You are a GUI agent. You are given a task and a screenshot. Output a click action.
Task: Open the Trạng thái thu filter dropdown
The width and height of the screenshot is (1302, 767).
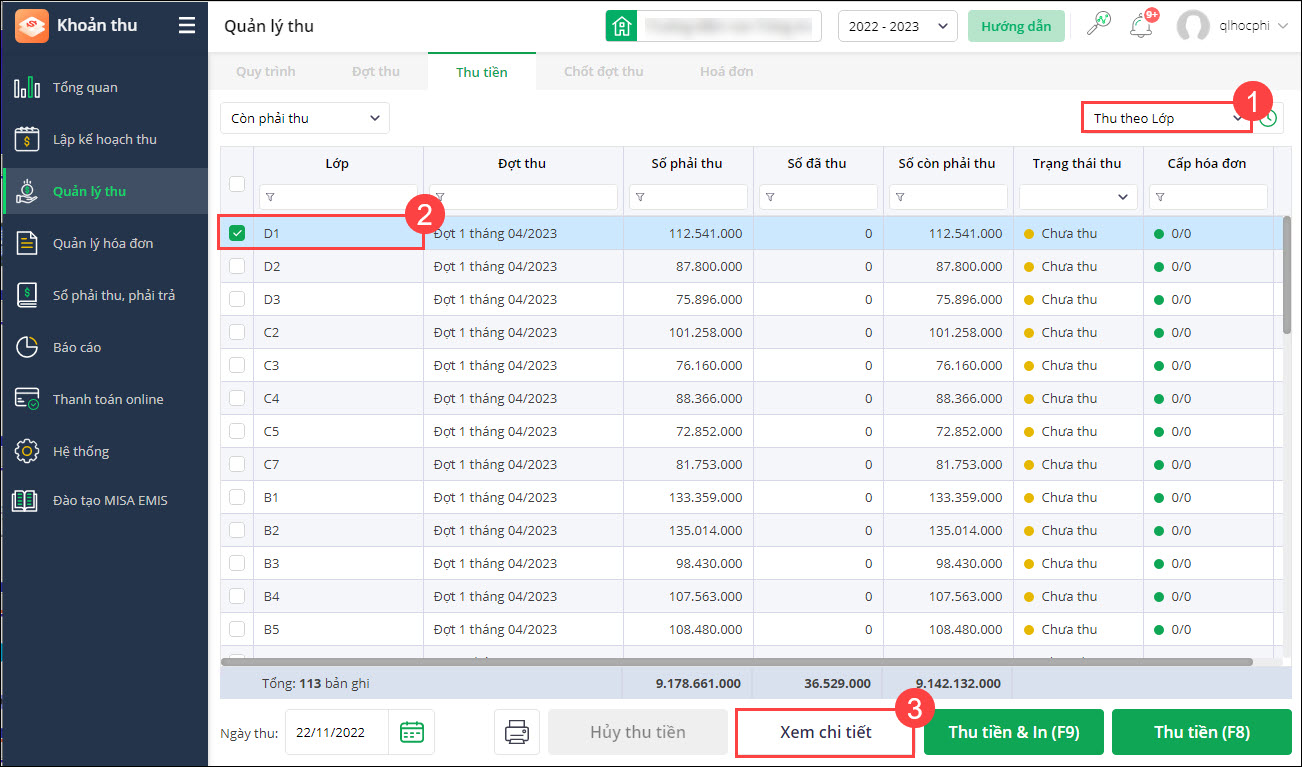(x=1078, y=197)
